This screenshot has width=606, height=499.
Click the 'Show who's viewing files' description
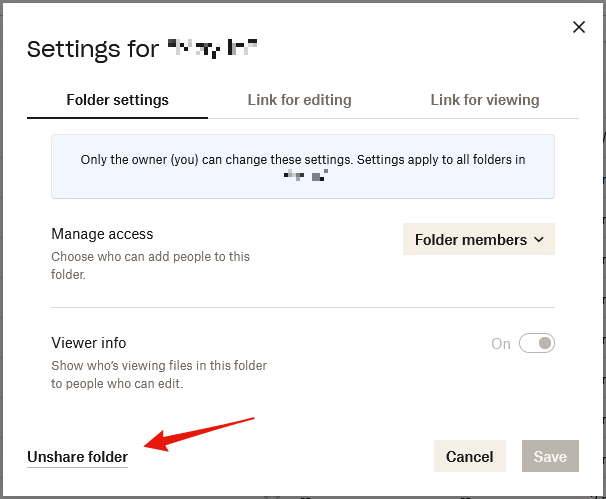(x=159, y=375)
